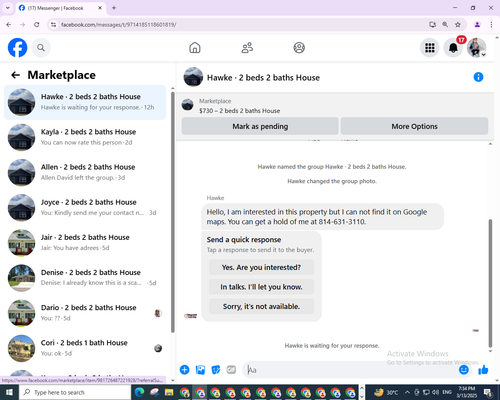Attach a photo using the image icon
This screenshot has height=400, width=500.
200,370
